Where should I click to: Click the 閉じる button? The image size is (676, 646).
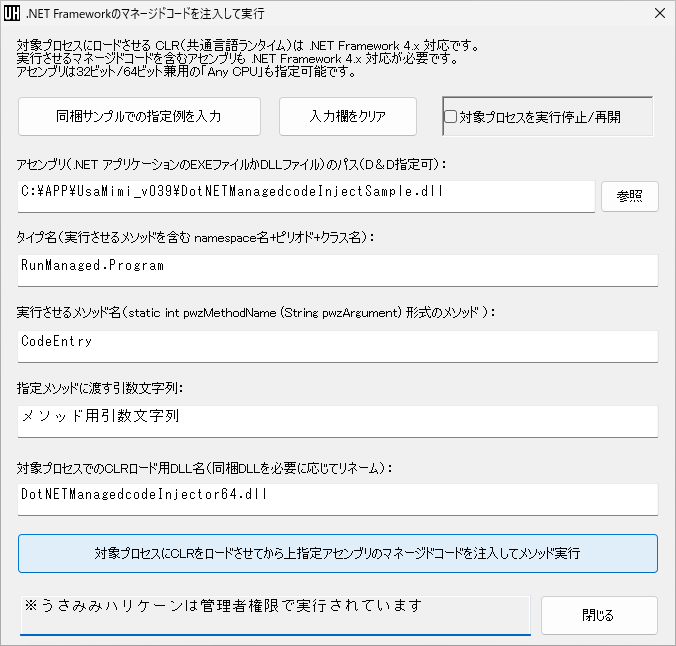pyautogui.click(x=599, y=615)
